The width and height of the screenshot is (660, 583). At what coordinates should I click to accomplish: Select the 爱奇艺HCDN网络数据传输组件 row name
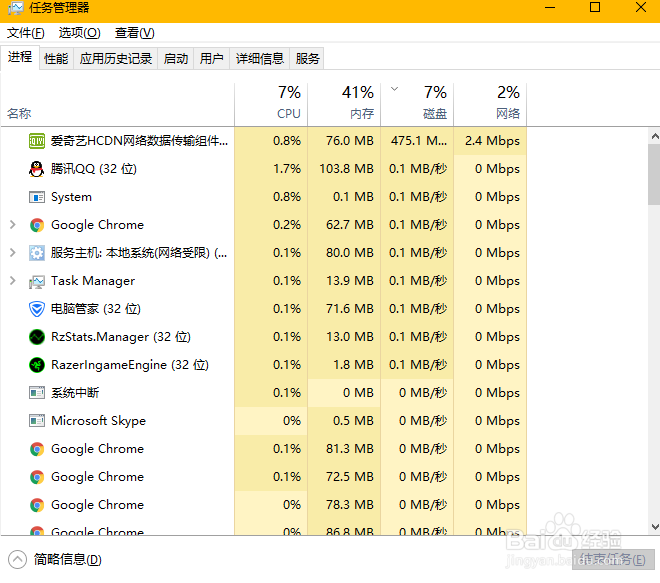click(139, 141)
